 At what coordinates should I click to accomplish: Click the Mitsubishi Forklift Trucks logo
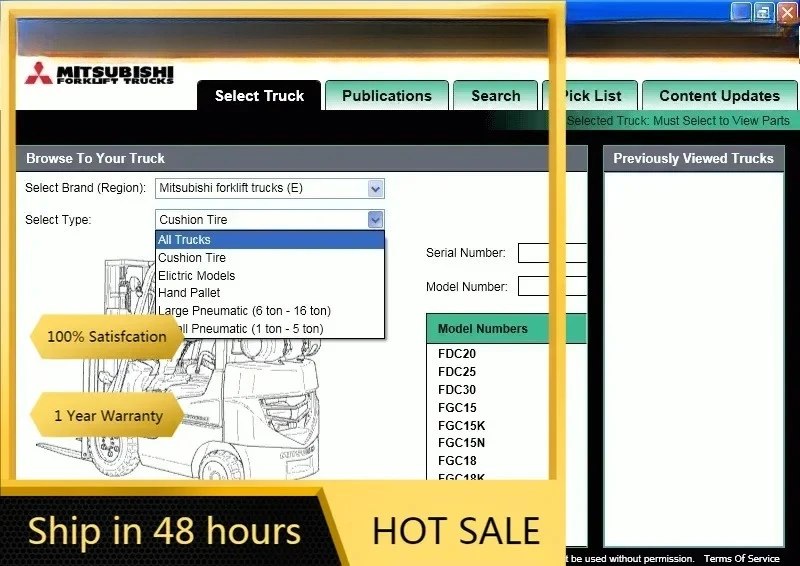point(99,73)
